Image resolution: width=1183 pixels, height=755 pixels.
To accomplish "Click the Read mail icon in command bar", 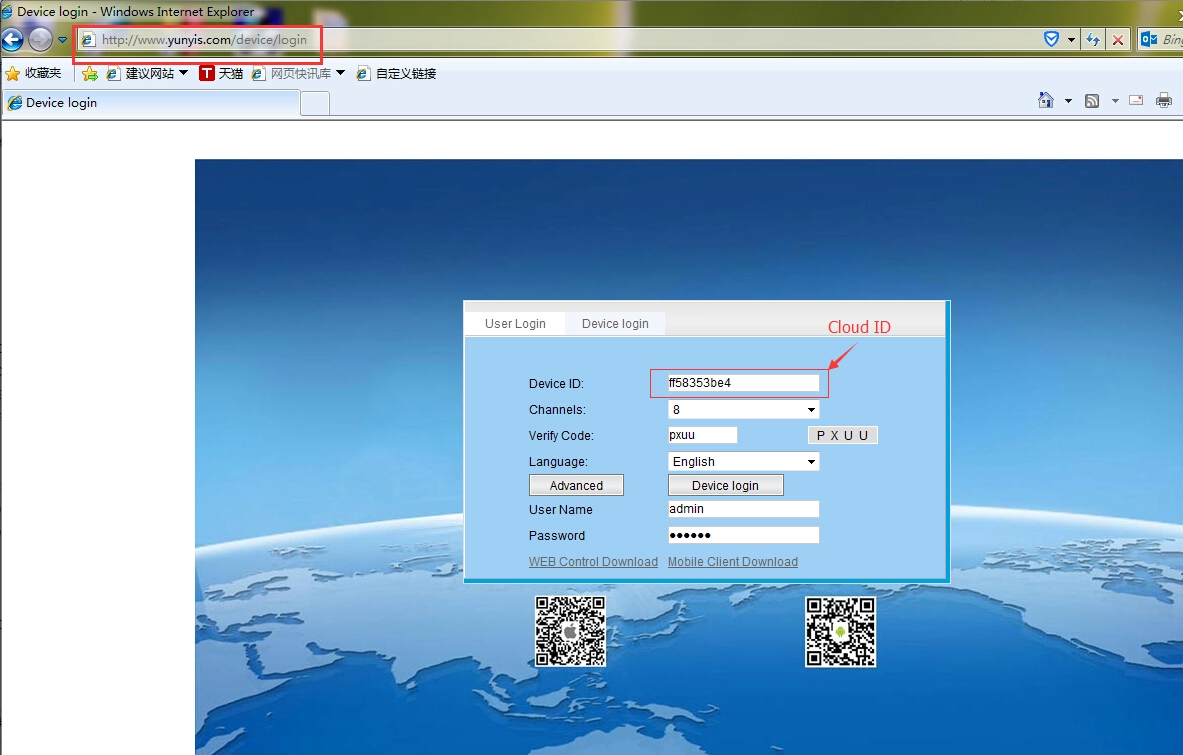I will tap(1136, 100).
